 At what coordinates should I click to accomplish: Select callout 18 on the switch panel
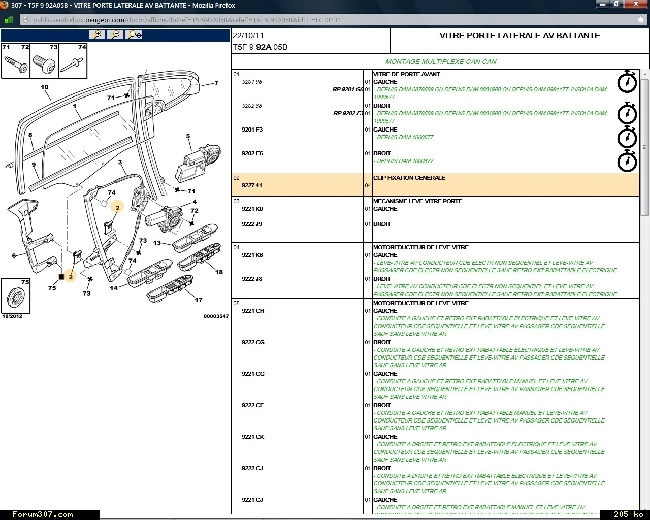[x=219, y=272]
